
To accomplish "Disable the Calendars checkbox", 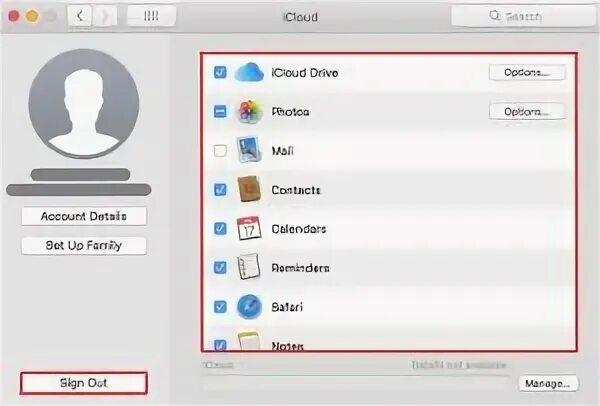I will [x=220, y=228].
